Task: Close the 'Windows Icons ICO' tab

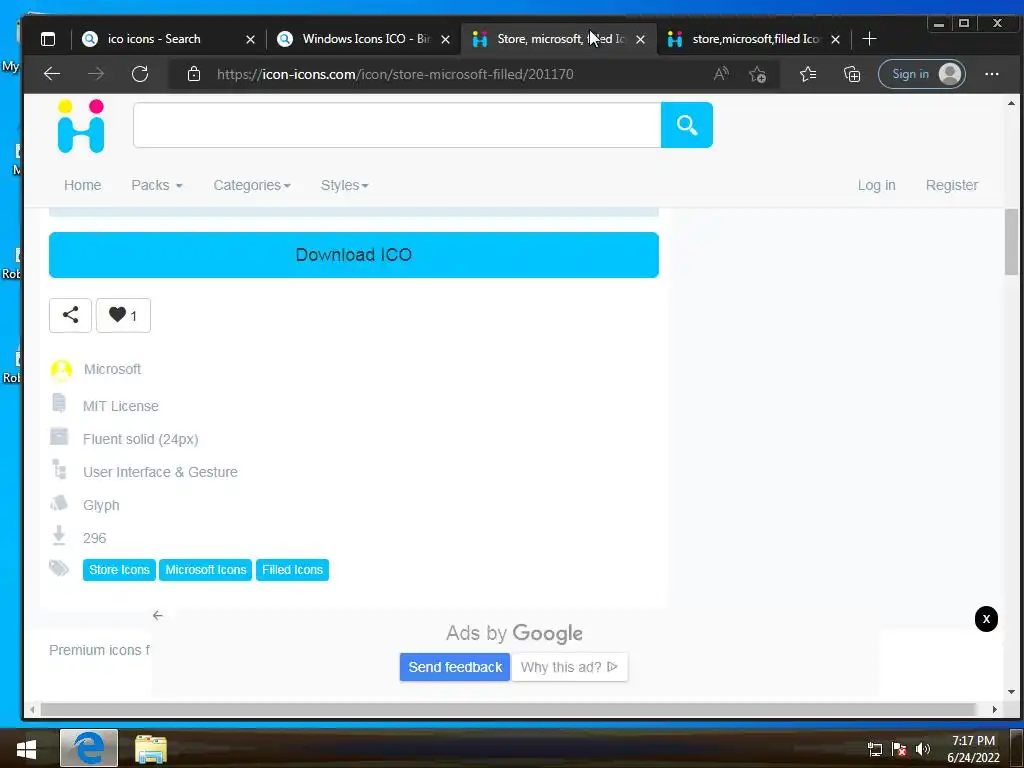Action: 445,40
